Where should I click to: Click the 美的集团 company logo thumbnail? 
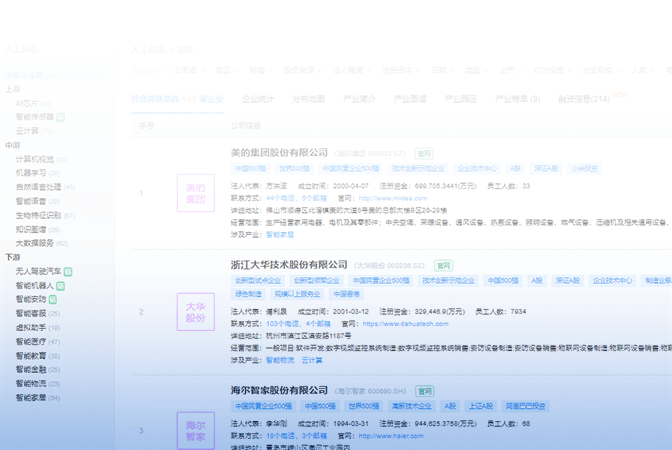196,194
